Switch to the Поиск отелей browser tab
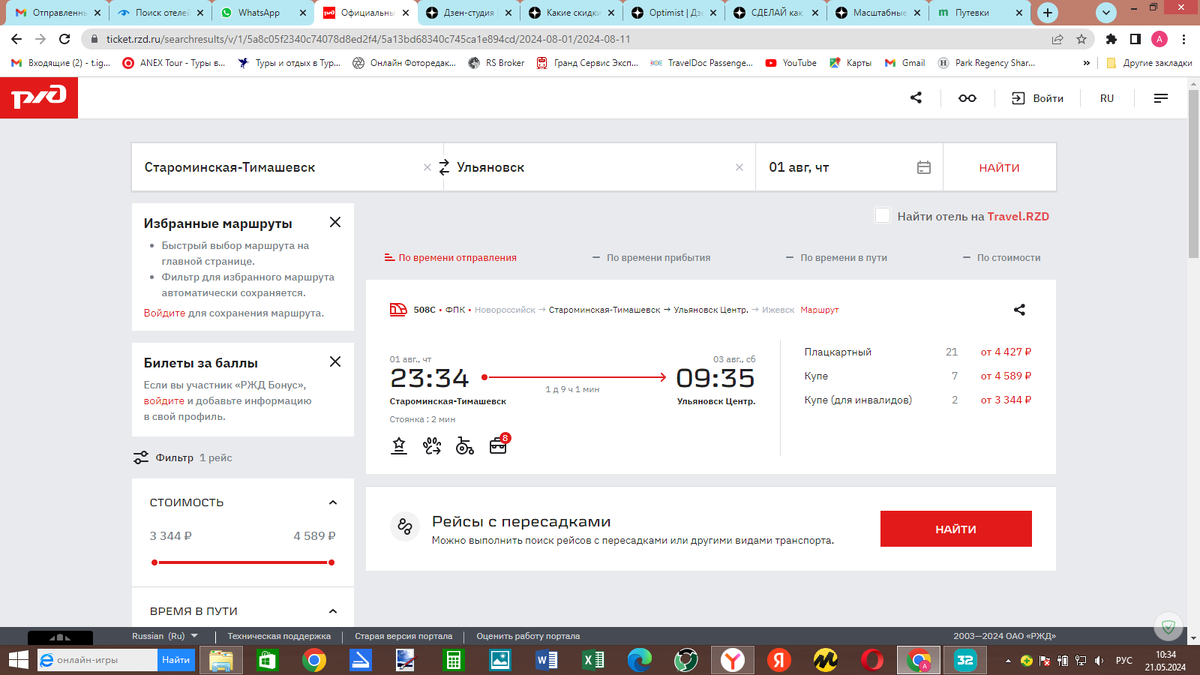 158,13
